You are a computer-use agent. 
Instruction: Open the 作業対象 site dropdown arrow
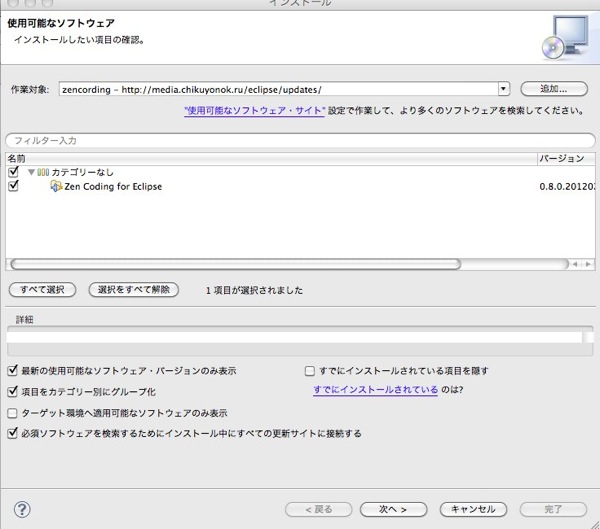pos(503,89)
